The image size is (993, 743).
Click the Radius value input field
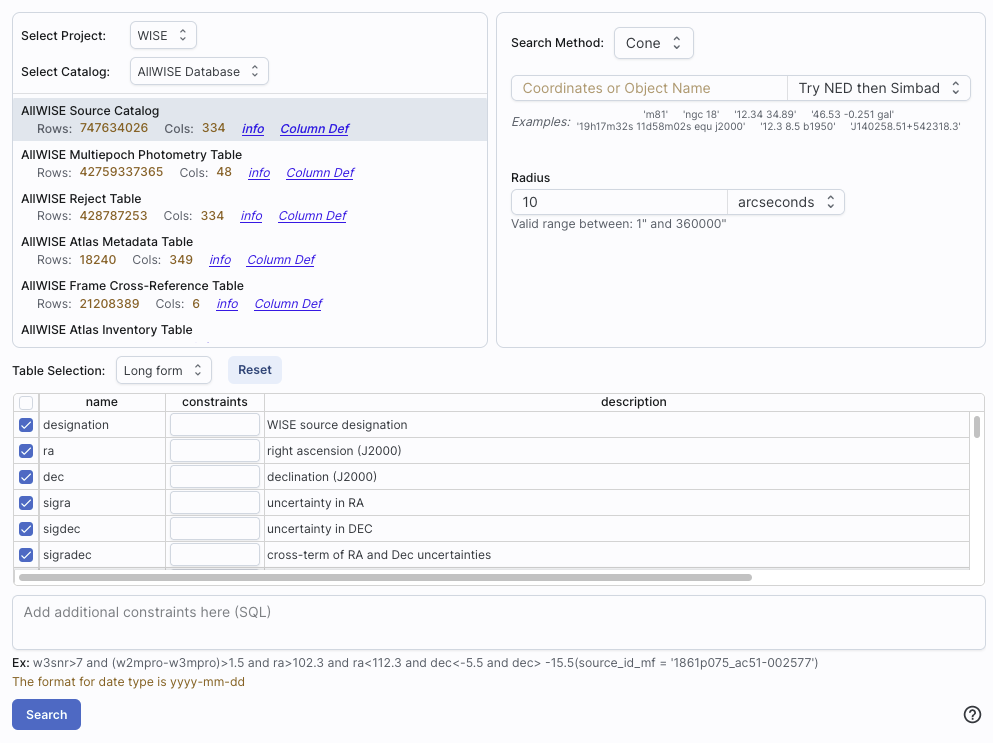[619, 202]
